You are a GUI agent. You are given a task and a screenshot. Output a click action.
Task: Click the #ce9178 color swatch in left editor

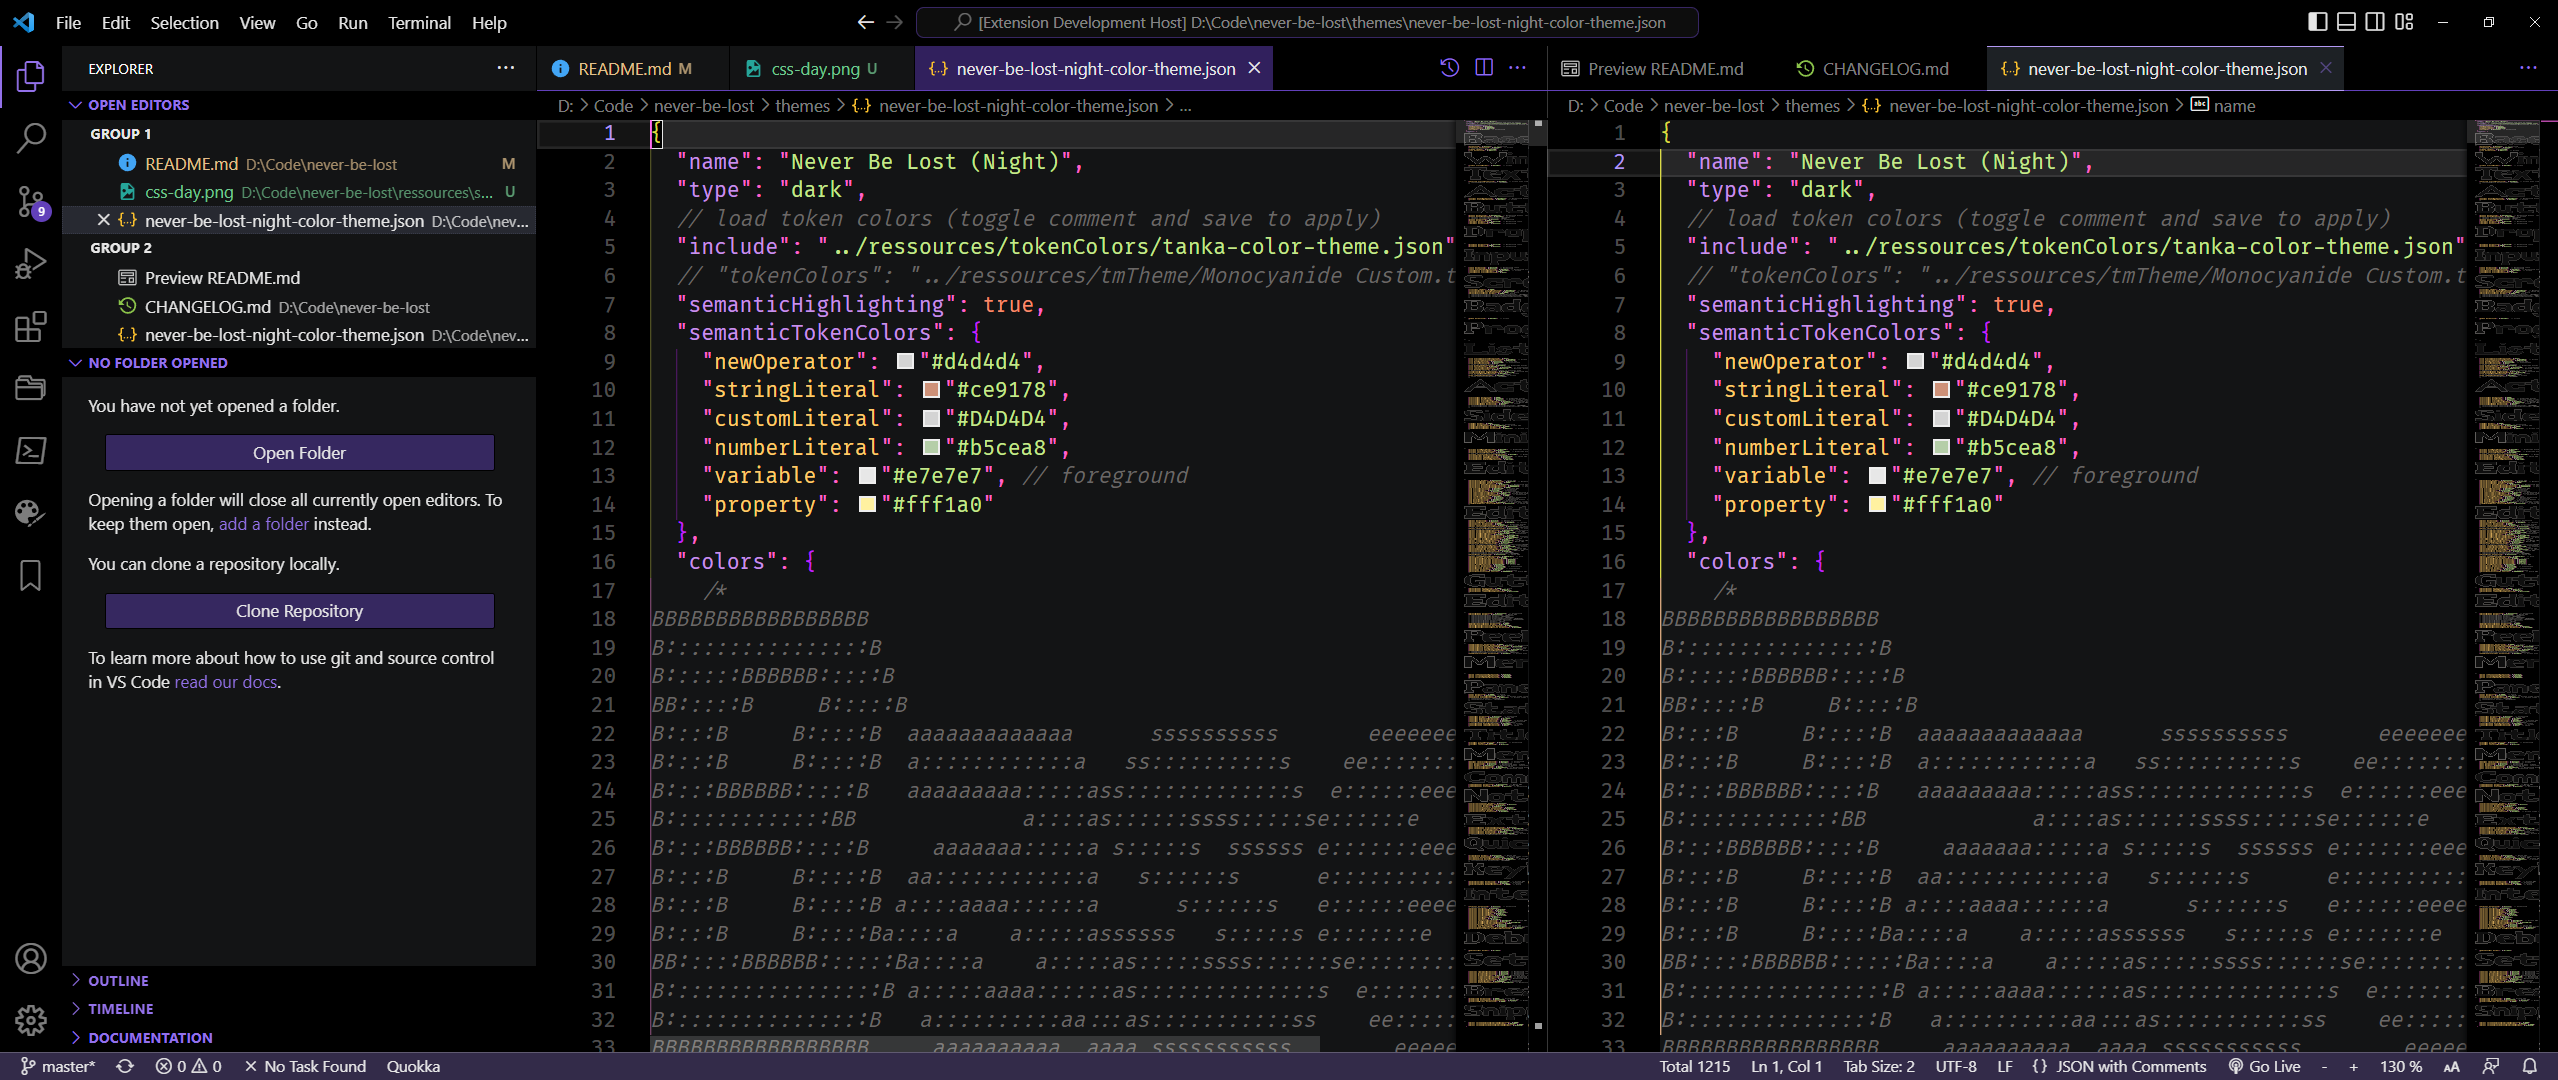click(x=931, y=390)
